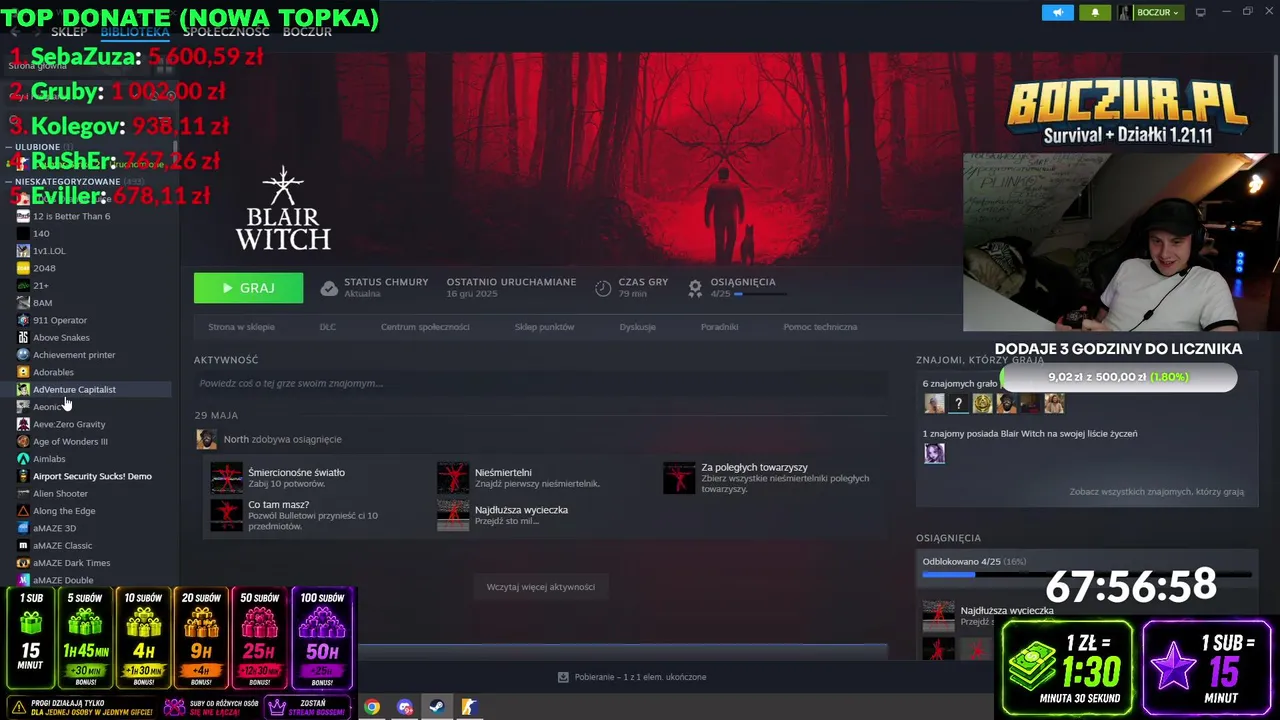Click the Adorables game icon
This screenshot has height=720, width=1280.
point(23,372)
